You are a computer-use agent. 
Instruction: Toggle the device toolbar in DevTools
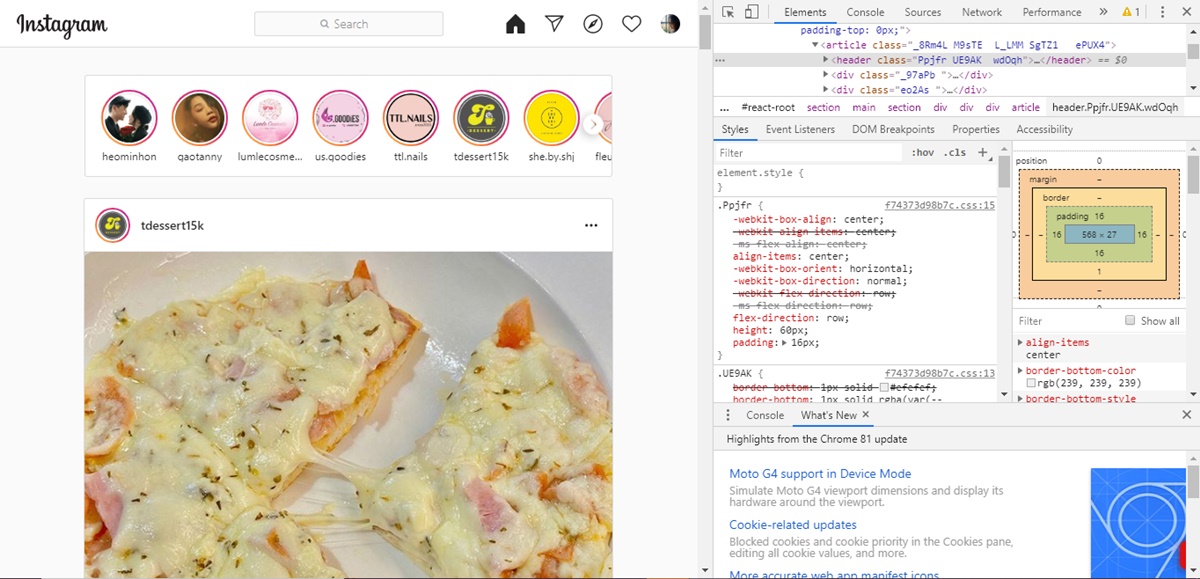click(752, 12)
